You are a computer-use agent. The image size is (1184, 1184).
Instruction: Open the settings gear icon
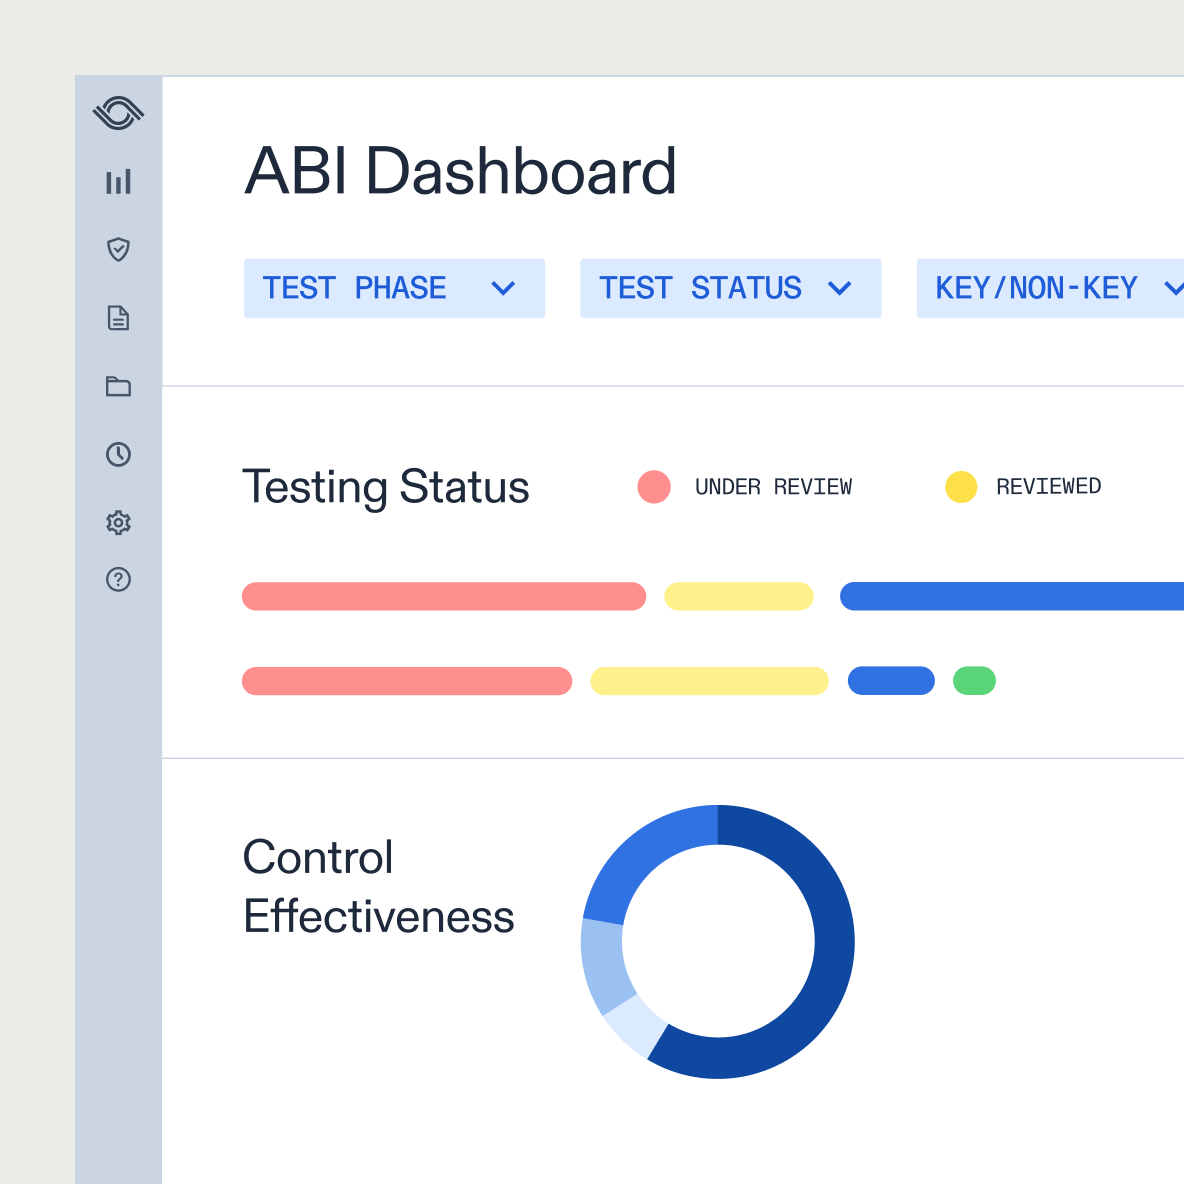[118, 522]
